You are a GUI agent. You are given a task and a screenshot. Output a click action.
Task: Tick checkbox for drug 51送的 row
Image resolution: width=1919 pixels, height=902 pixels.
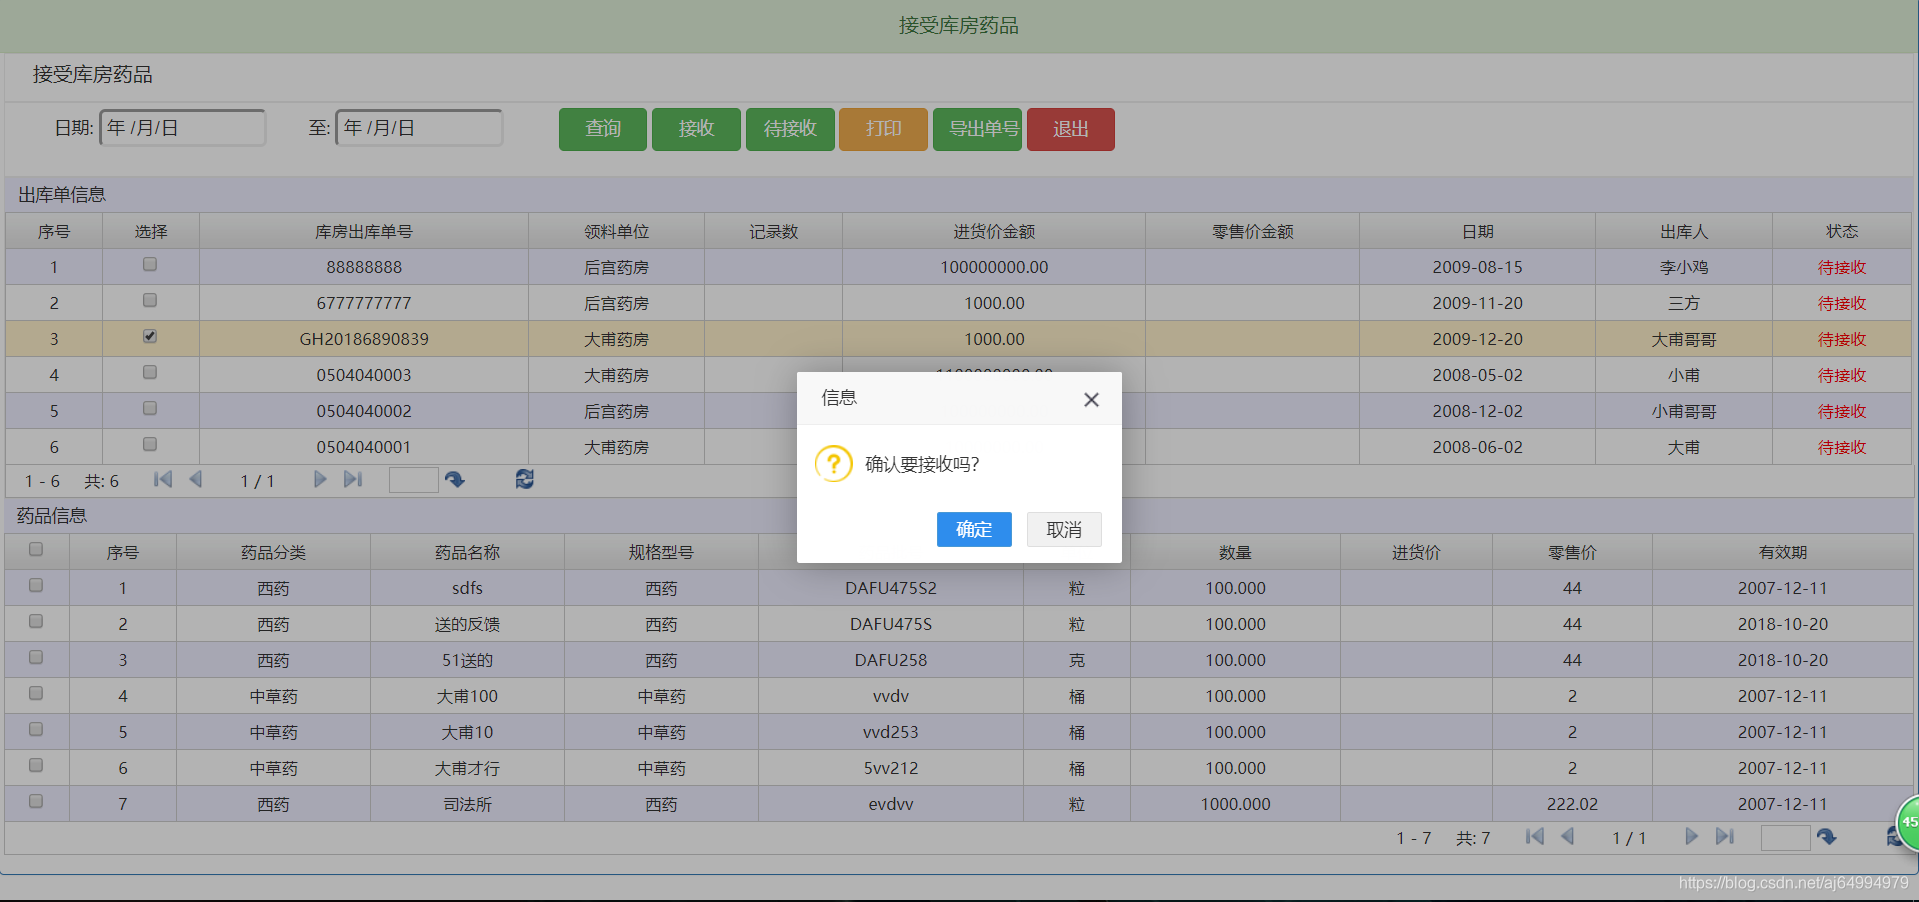coord(36,658)
